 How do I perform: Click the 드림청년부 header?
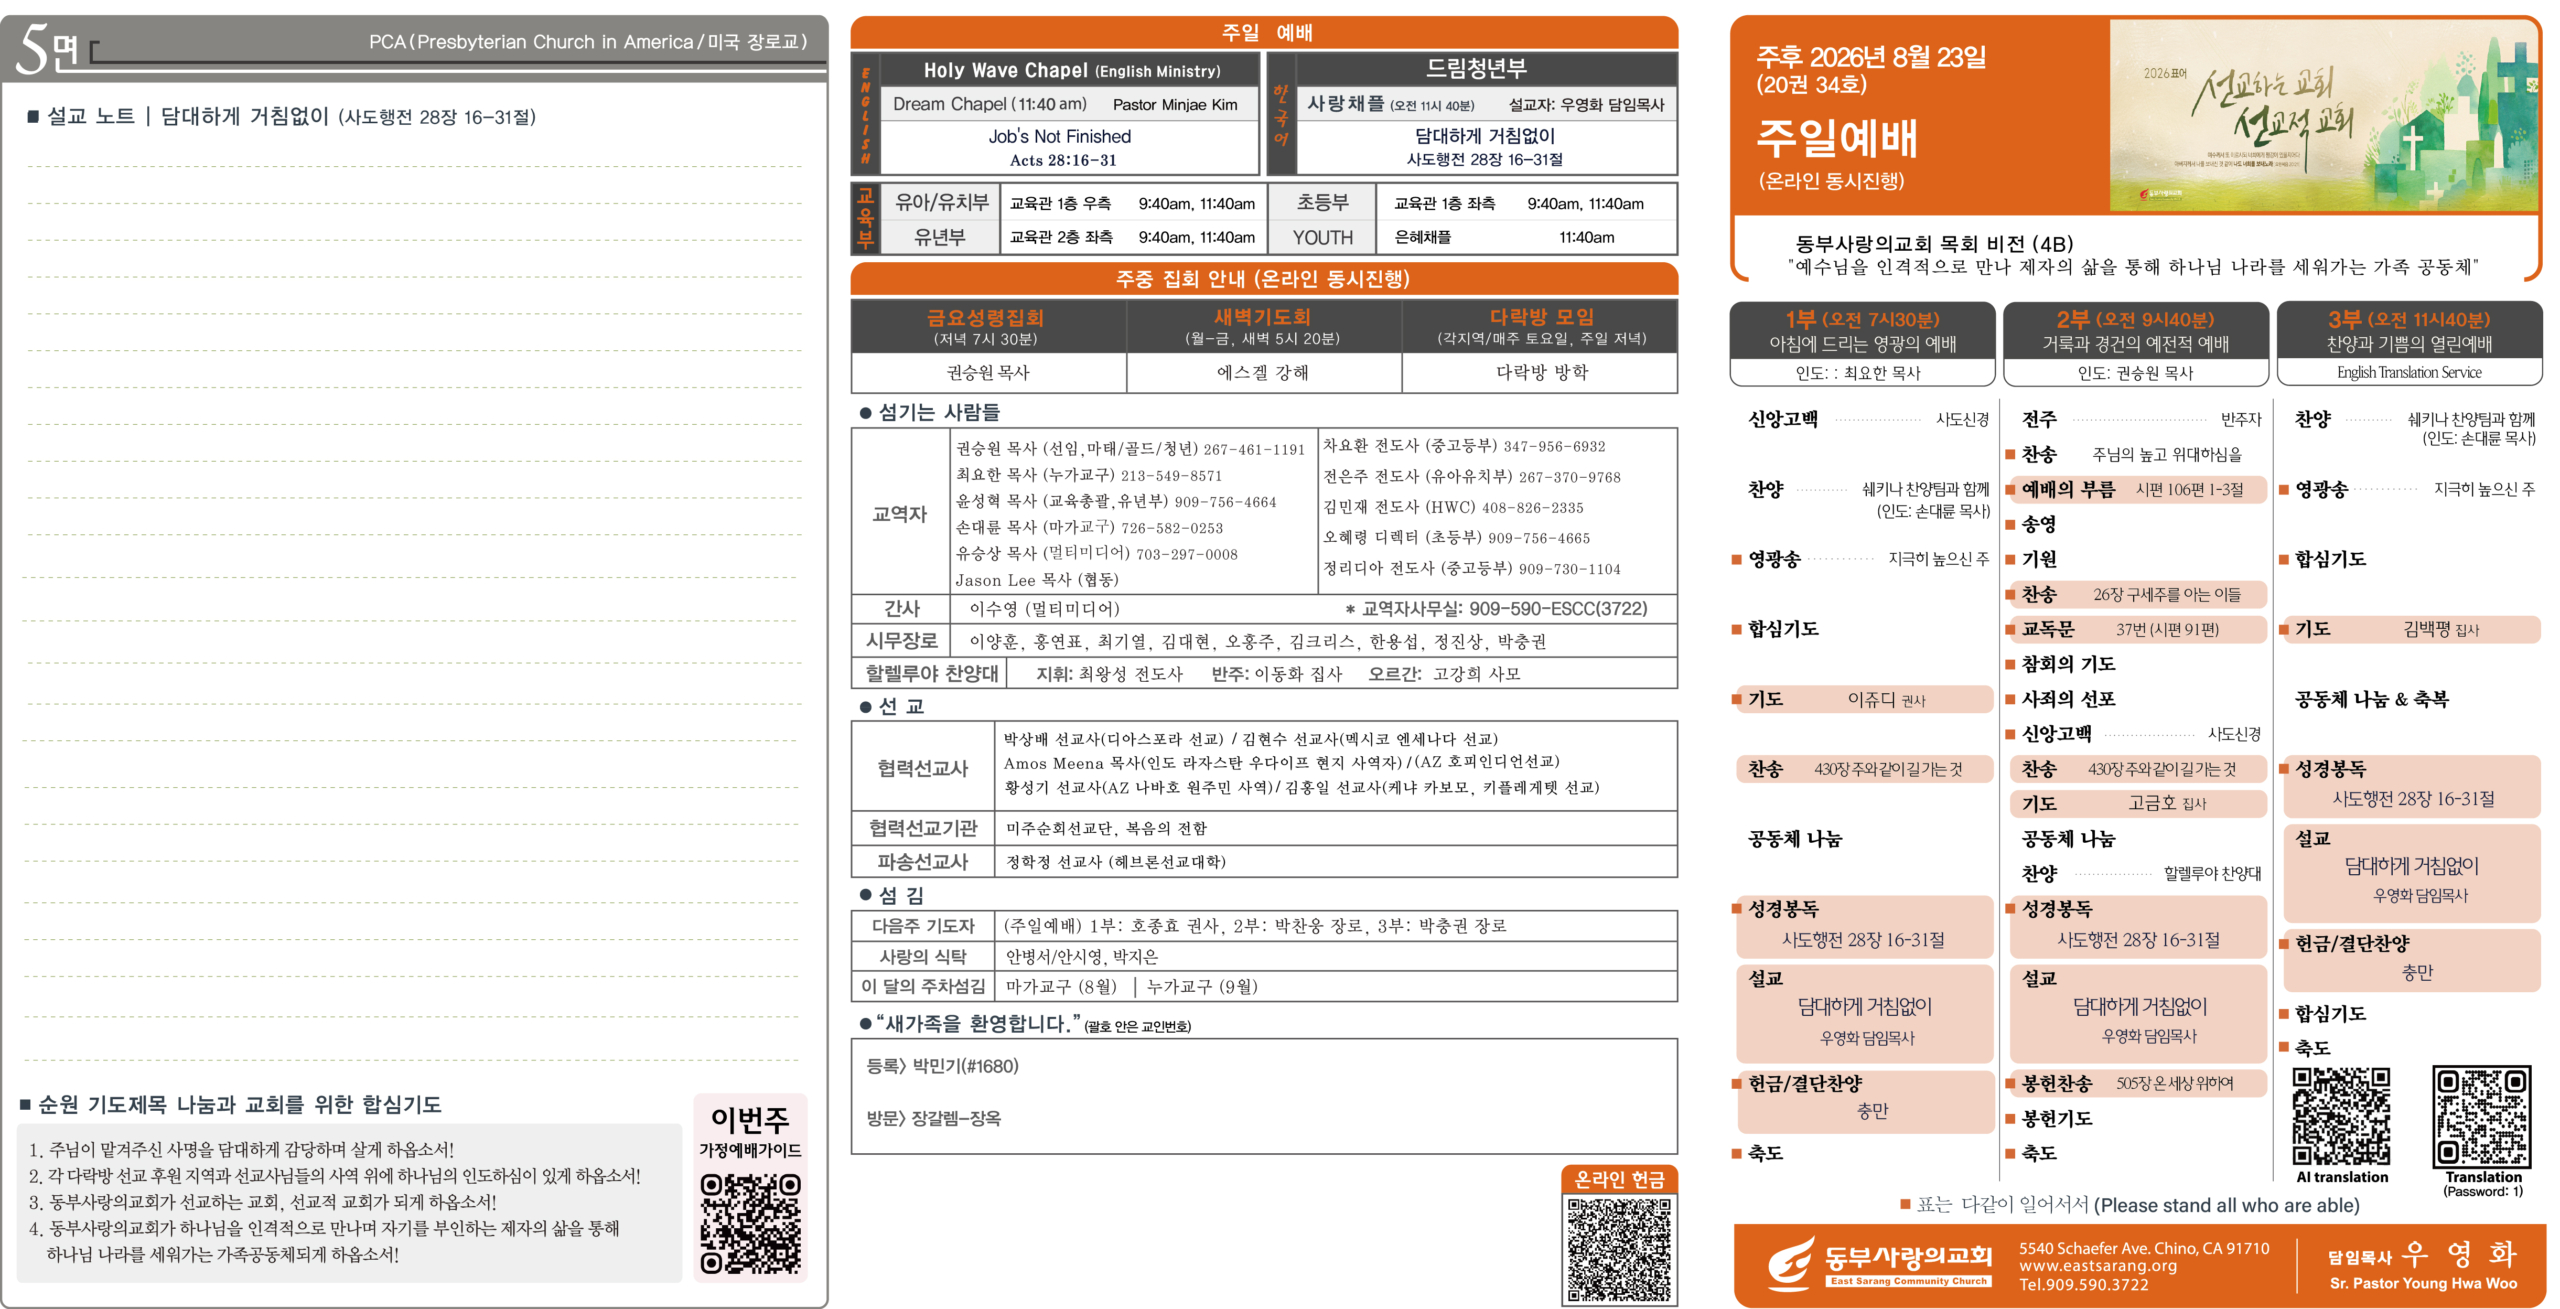1476,68
